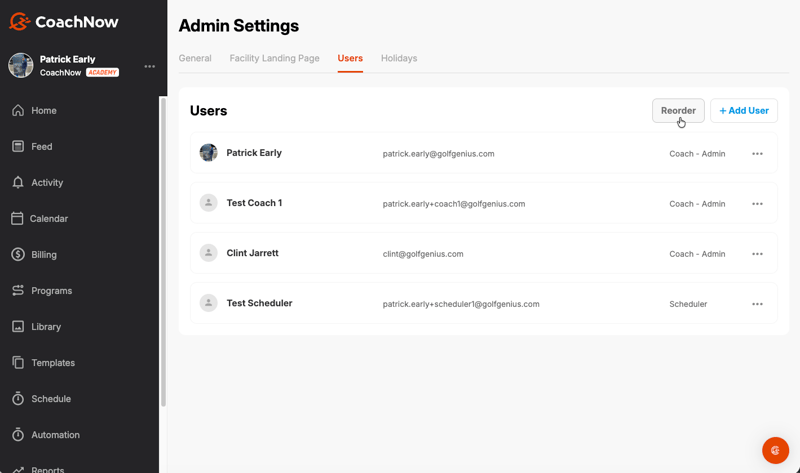
Task: Click the Scheduler role label
Action: [688, 304]
